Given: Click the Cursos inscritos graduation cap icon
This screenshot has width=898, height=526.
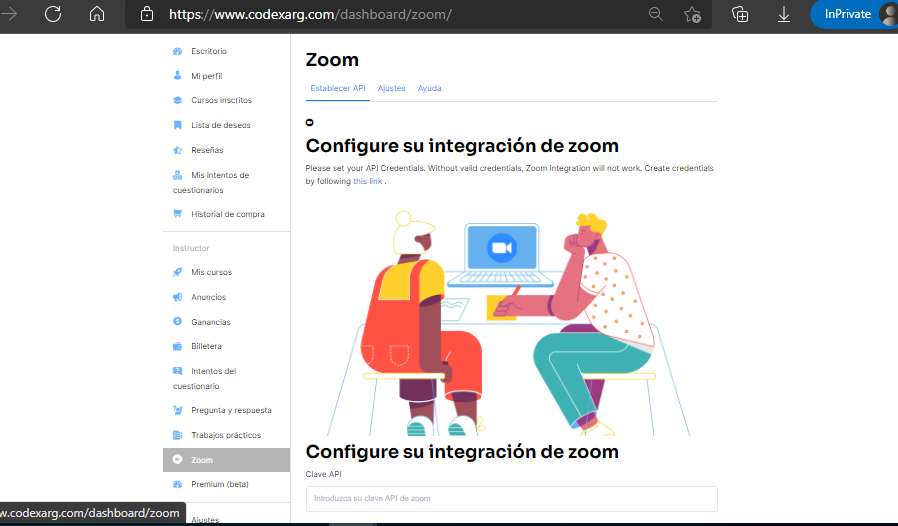Looking at the screenshot, I should click(178, 100).
